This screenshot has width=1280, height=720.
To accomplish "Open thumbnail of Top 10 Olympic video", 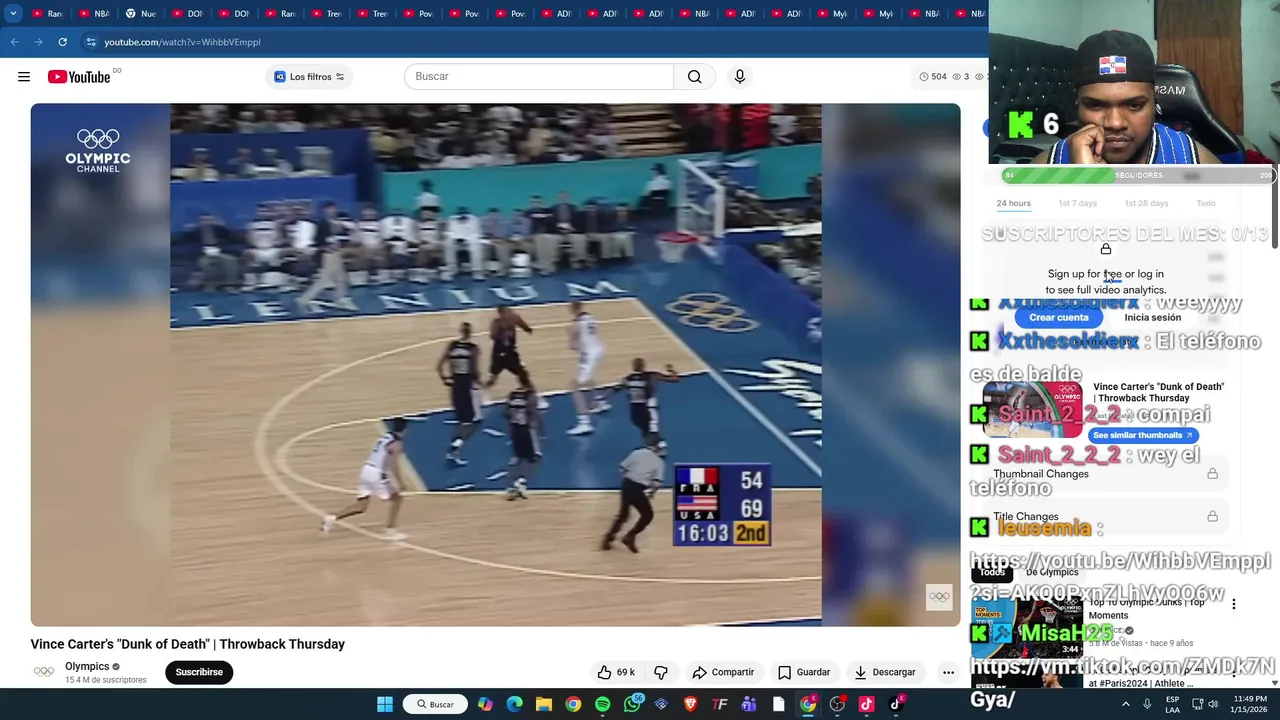I will [1027, 627].
